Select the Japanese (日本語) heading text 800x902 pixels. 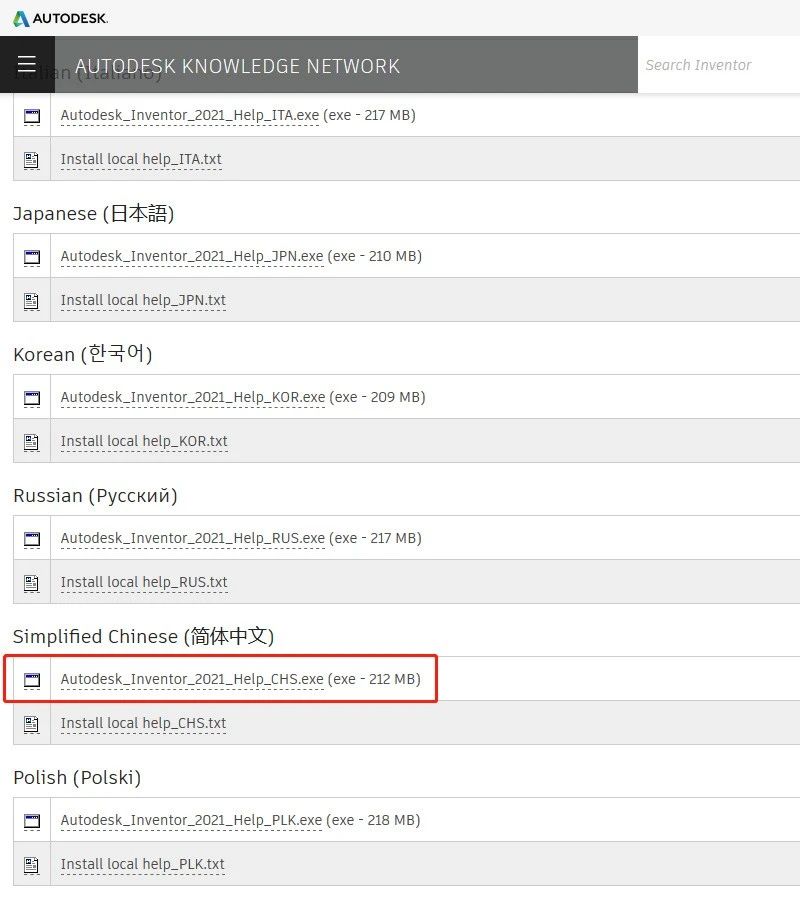[x=94, y=213]
